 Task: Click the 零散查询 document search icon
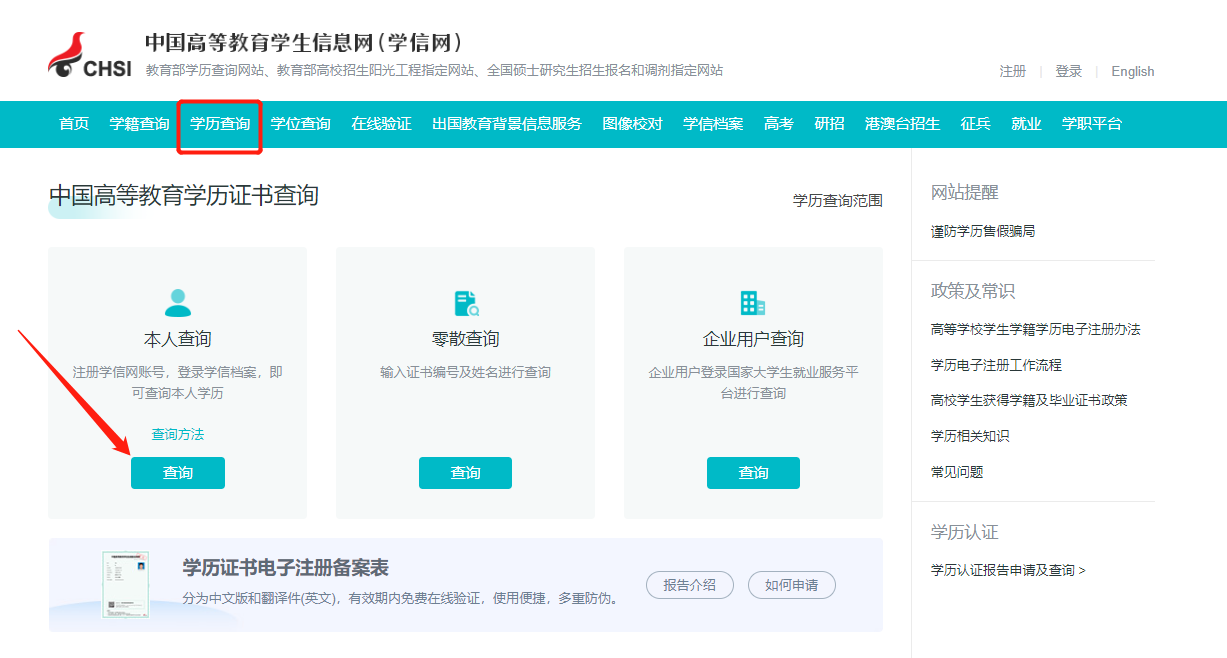click(466, 303)
